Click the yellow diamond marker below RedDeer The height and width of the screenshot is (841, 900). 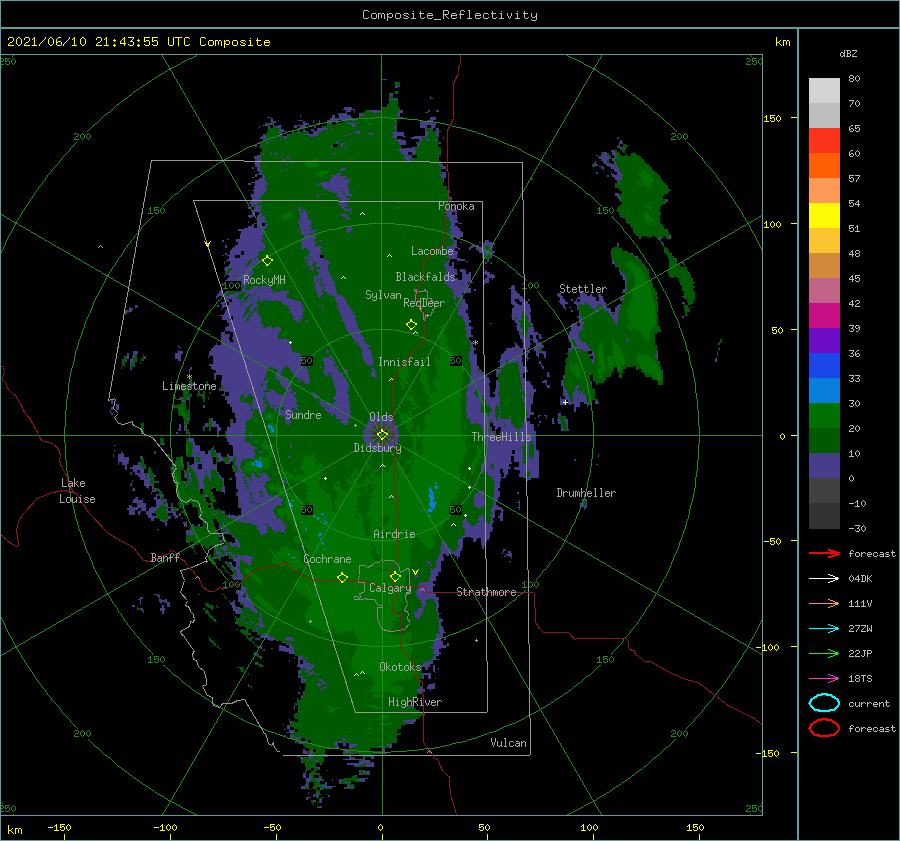point(411,325)
